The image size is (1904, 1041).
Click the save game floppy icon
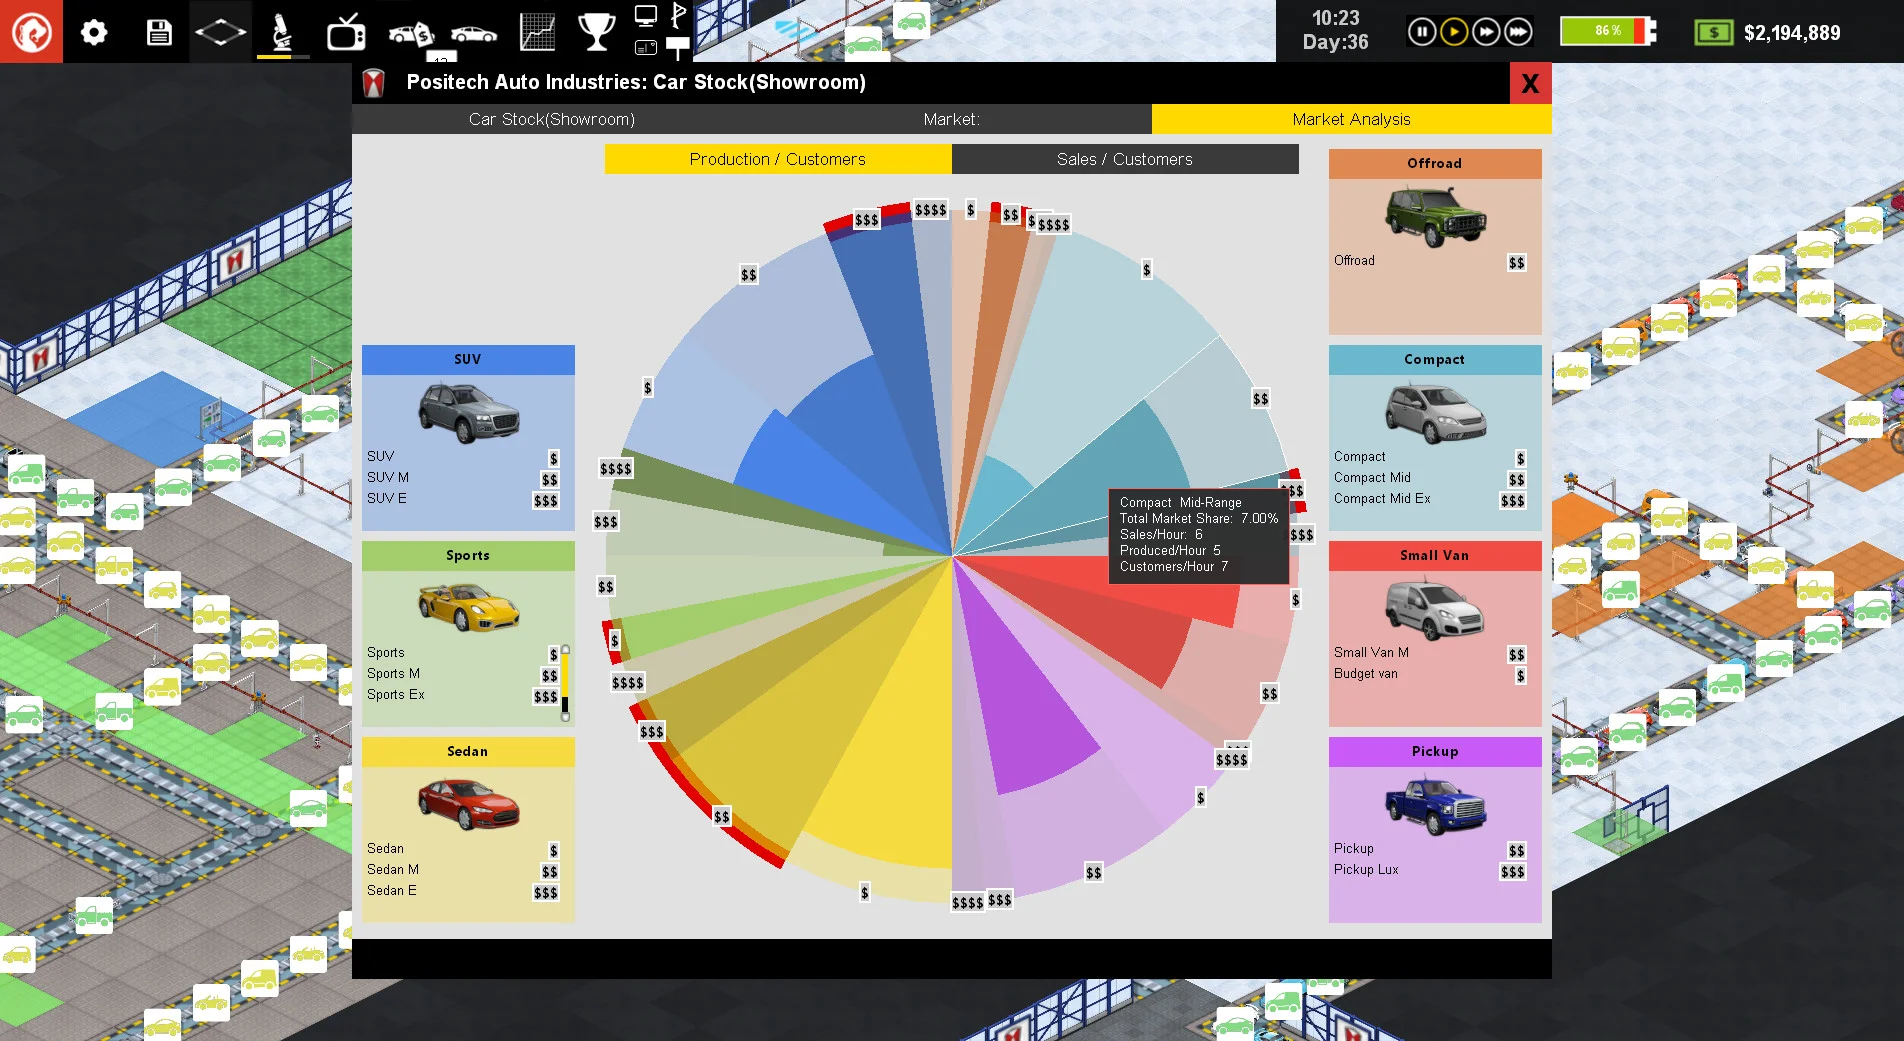[160, 30]
